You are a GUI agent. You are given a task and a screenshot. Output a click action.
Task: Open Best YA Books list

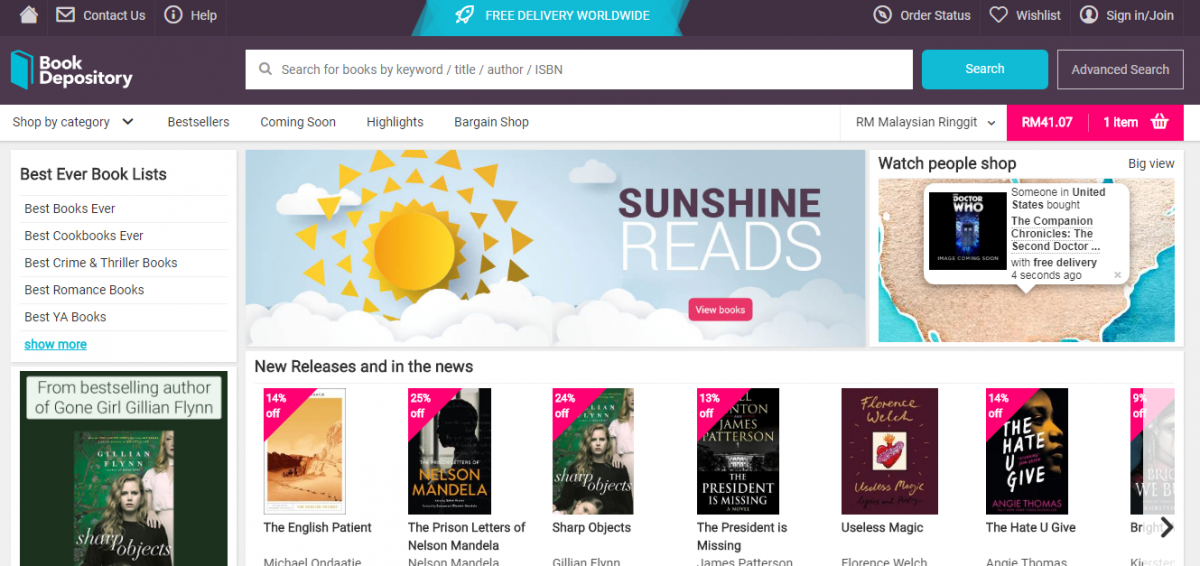pos(65,316)
